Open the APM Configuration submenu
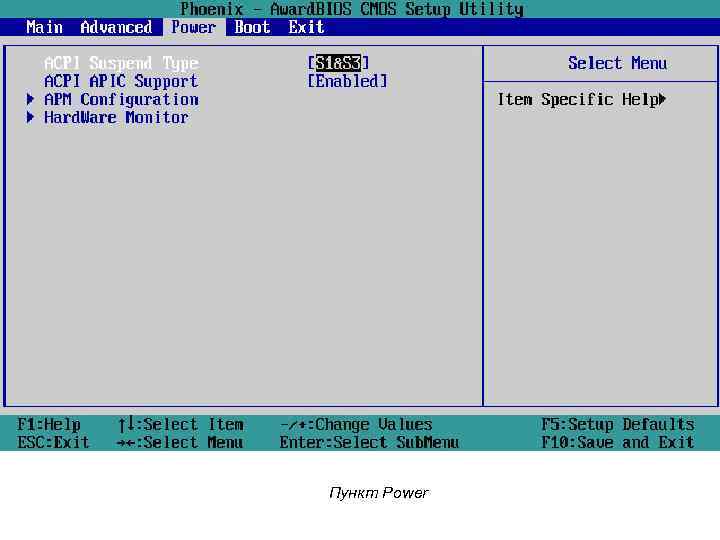Image resolution: width=720 pixels, height=540 pixels. tap(121, 100)
